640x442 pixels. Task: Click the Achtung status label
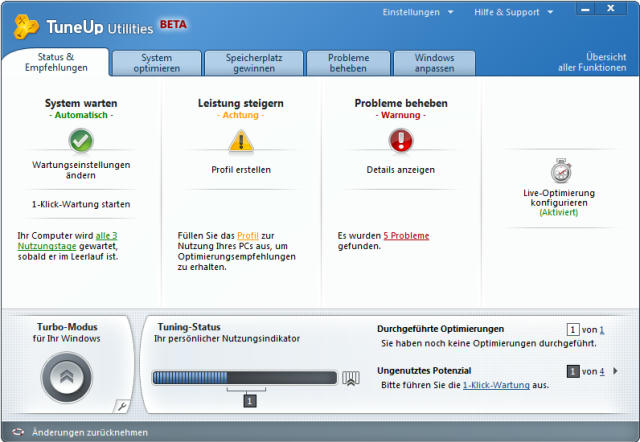tap(240, 115)
